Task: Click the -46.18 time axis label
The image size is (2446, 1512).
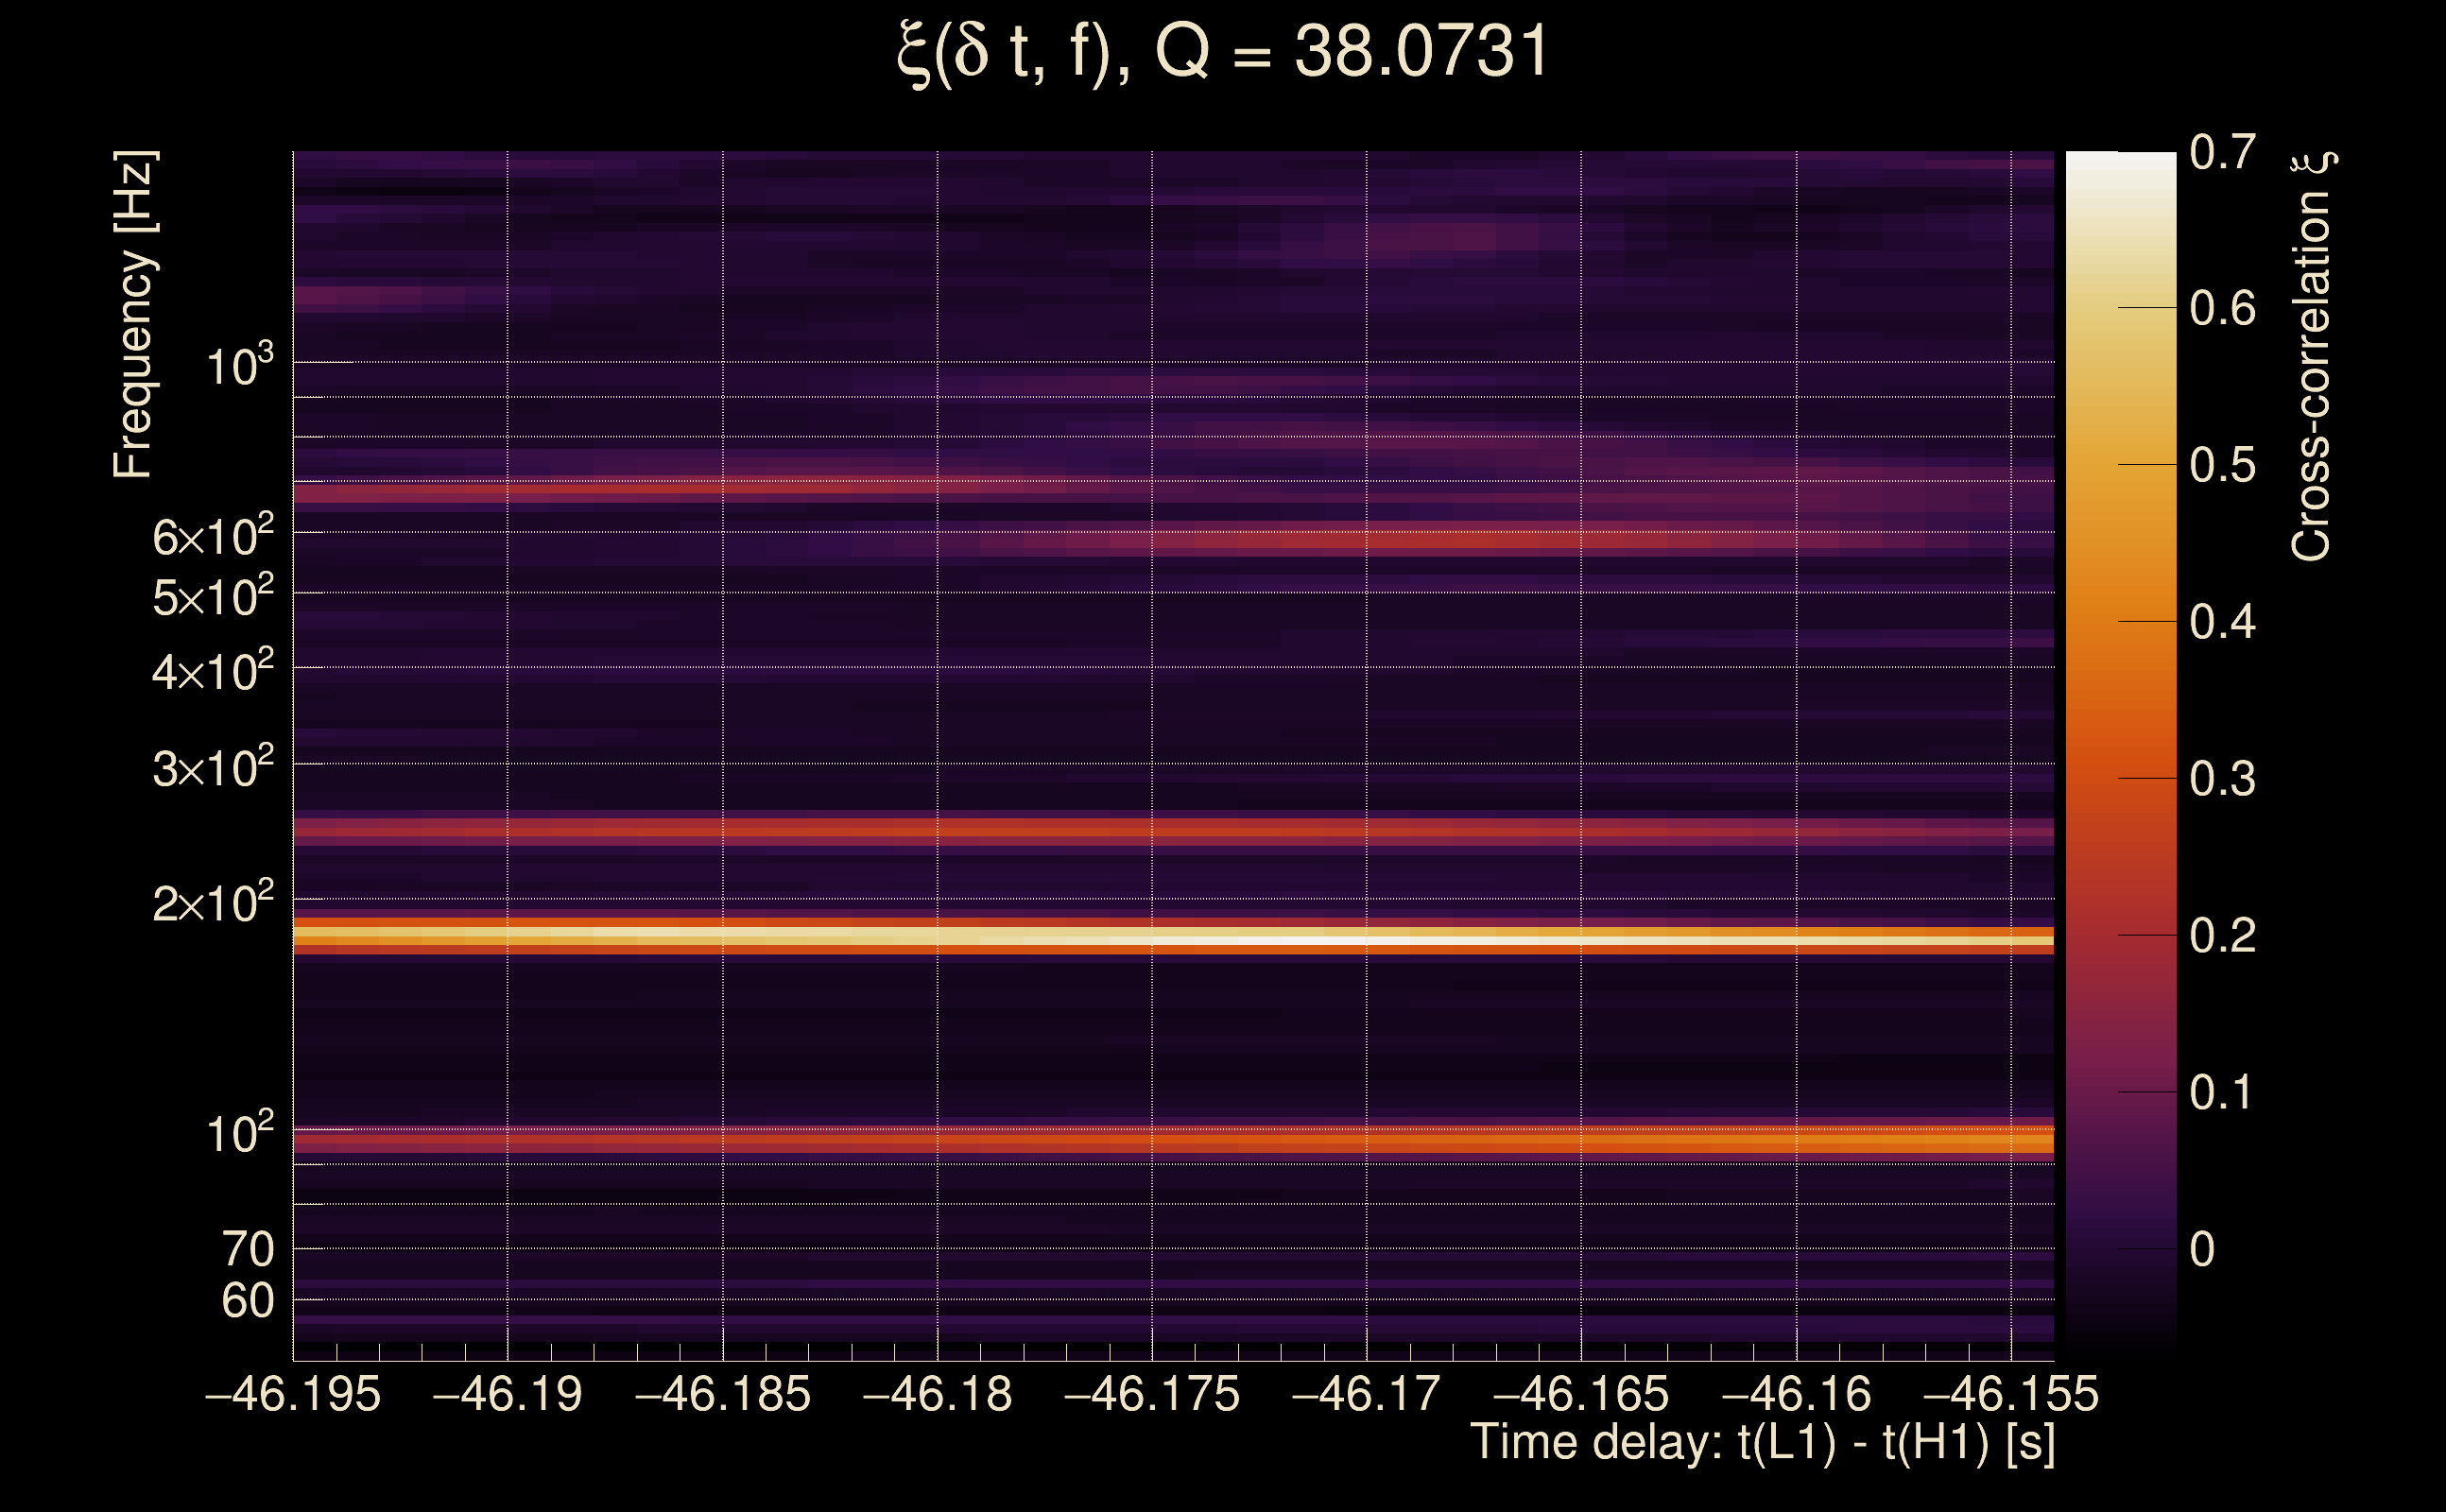Action: click(937, 1394)
